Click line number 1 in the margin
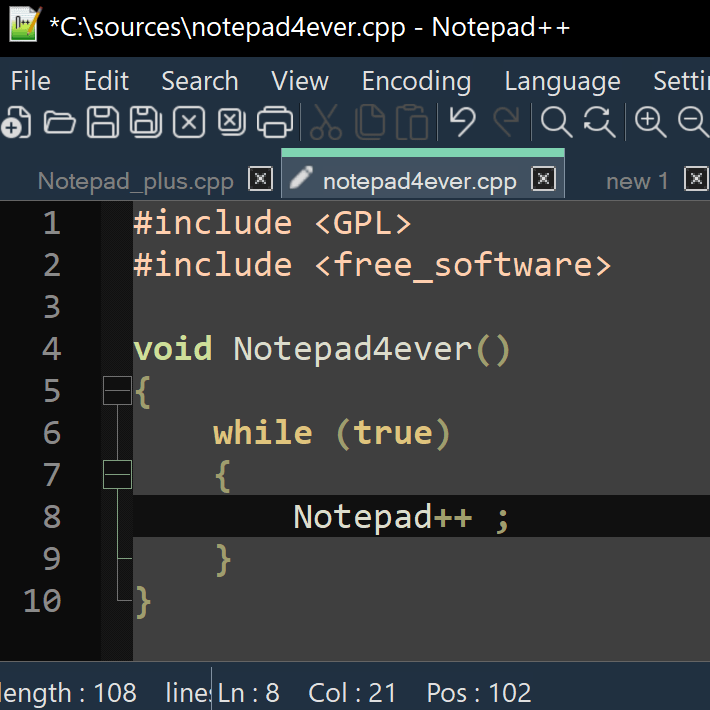Screen dimensions: 710x710 [x=52, y=223]
